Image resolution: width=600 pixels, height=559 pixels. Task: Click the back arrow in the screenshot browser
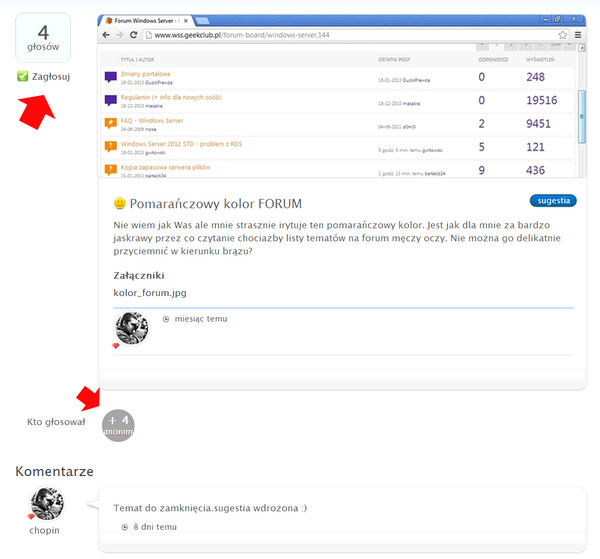pyautogui.click(x=106, y=35)
